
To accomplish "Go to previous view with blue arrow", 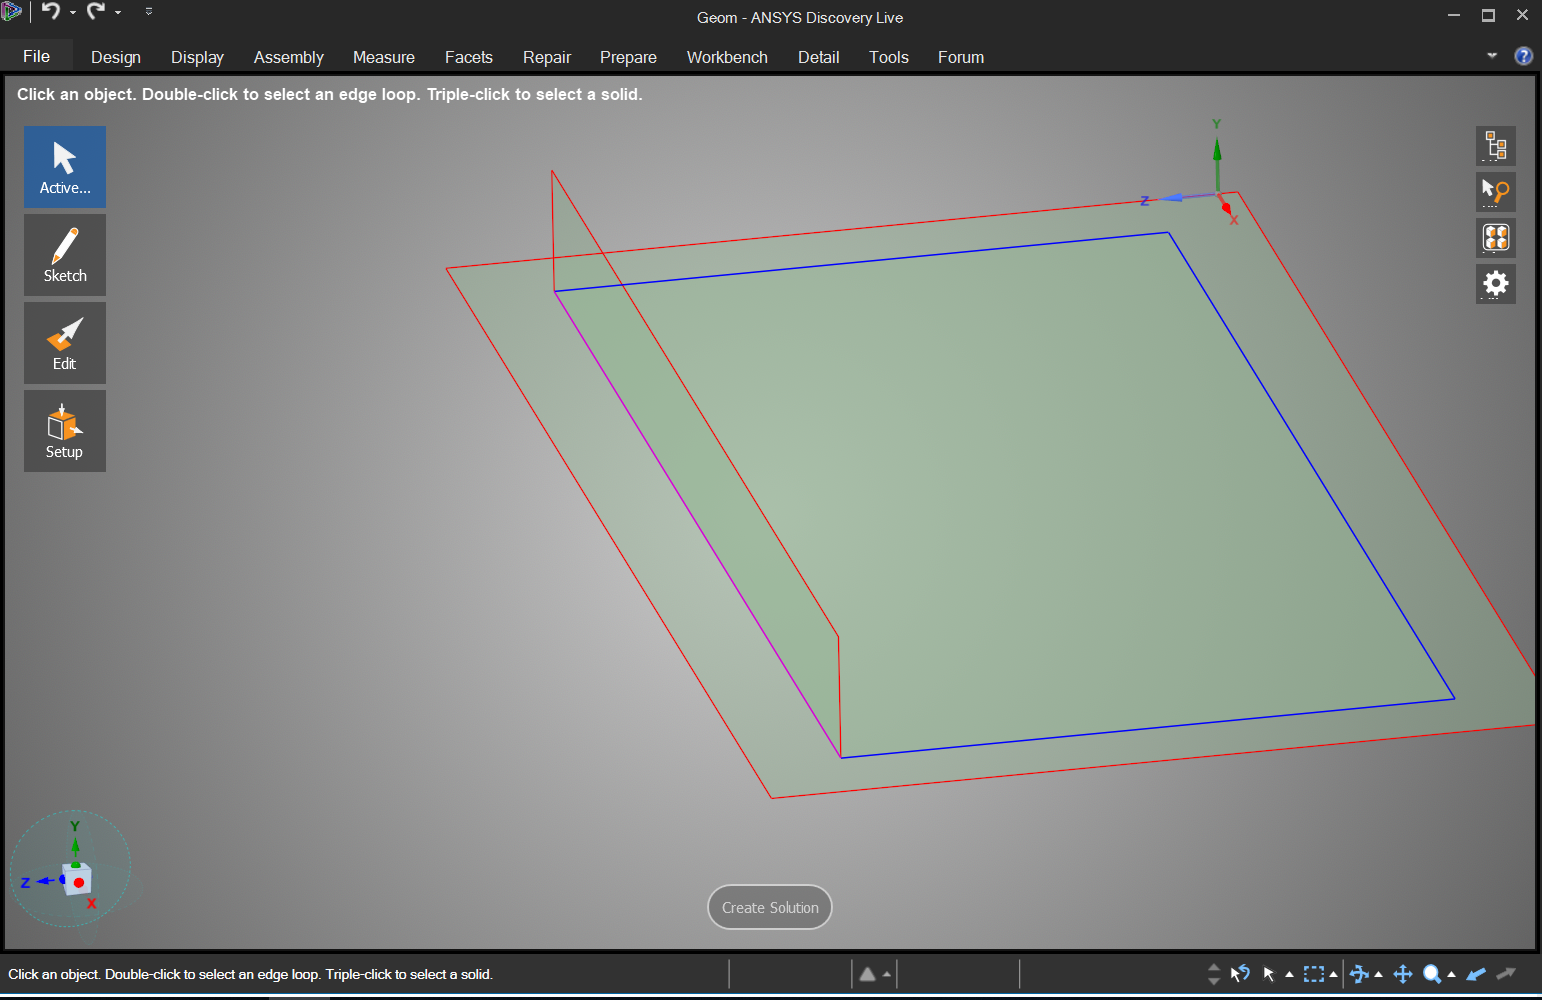I will click(x=1476, y=974).
